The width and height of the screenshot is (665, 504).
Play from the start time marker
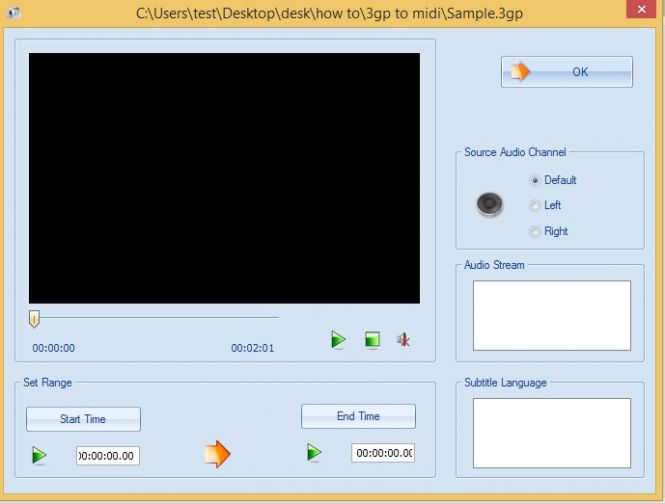coord(39,456)
